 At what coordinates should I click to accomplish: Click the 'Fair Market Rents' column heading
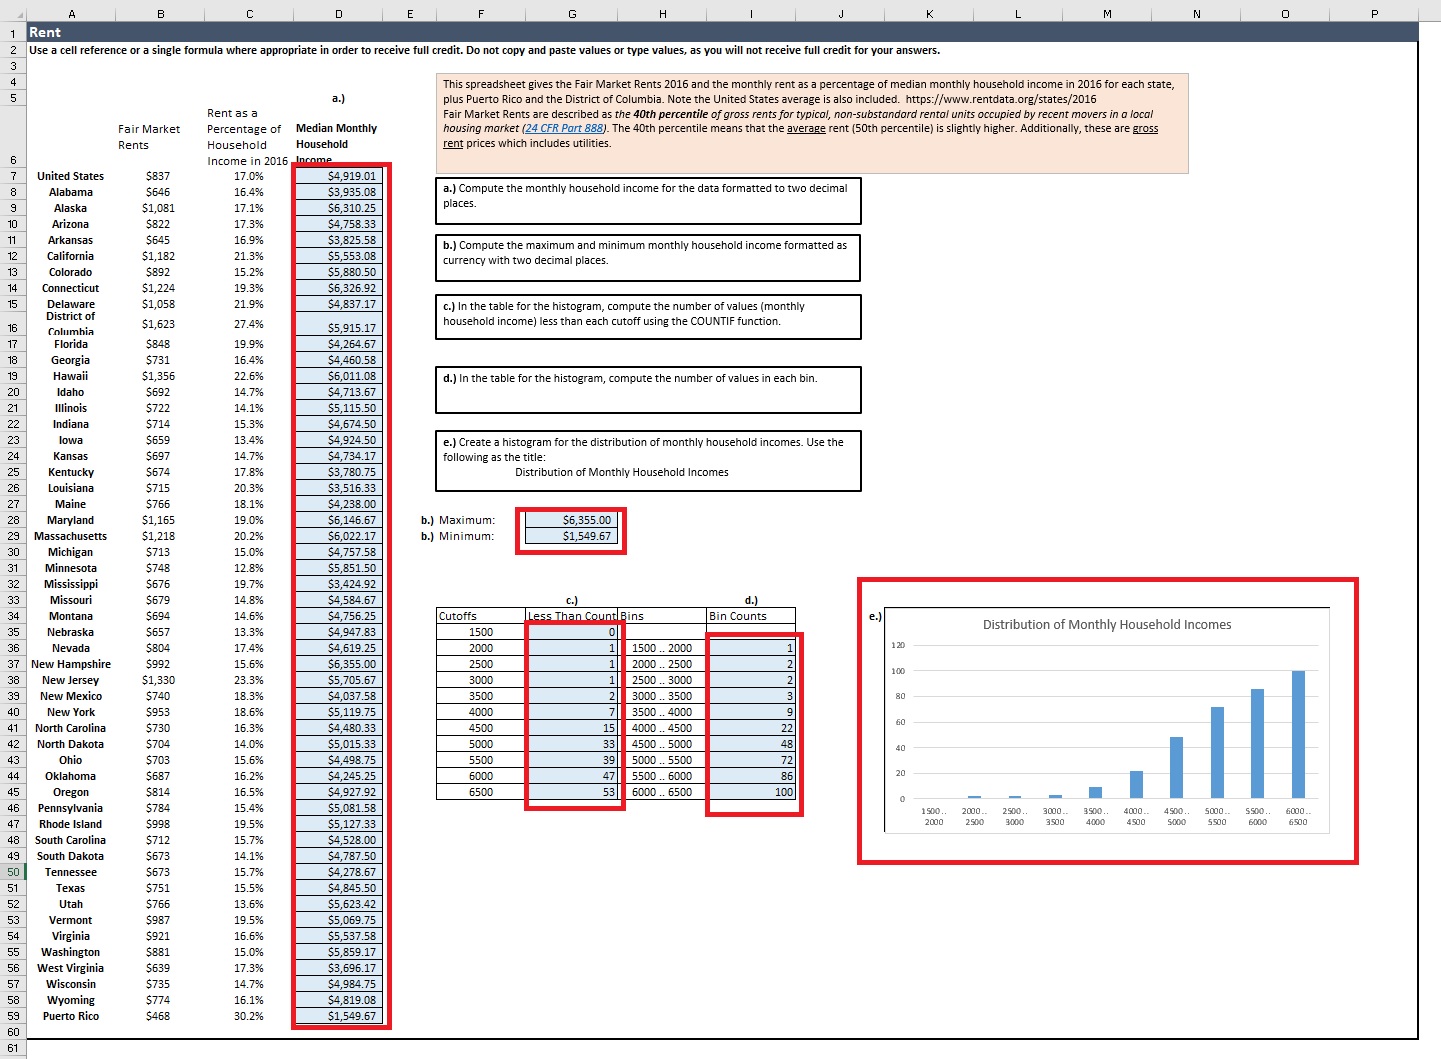point(149,137)
